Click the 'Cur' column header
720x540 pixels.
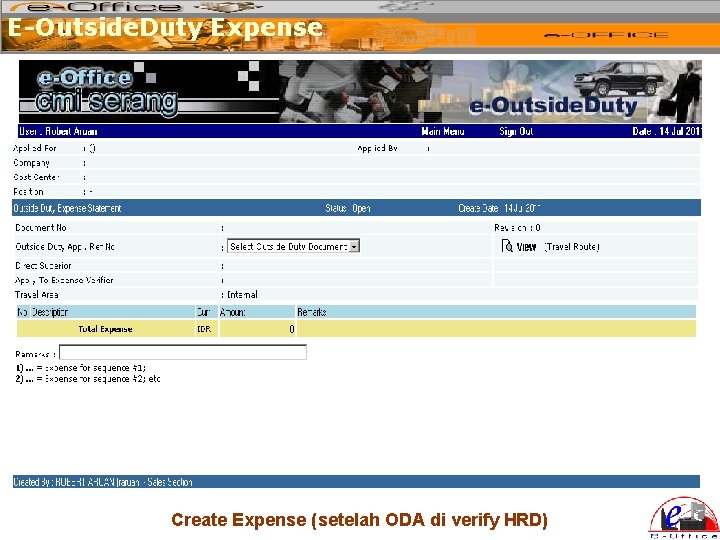coord(203,312)
